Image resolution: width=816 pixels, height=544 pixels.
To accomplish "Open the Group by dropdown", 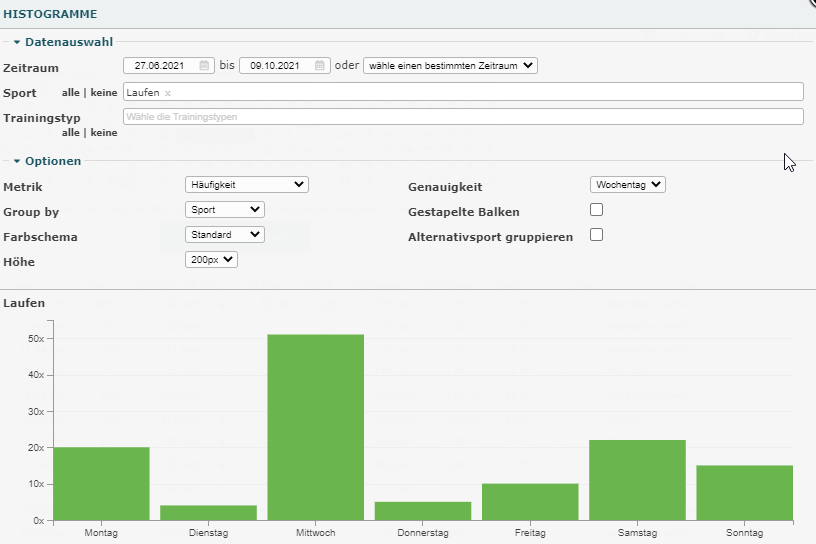I will tap(225, 210).
